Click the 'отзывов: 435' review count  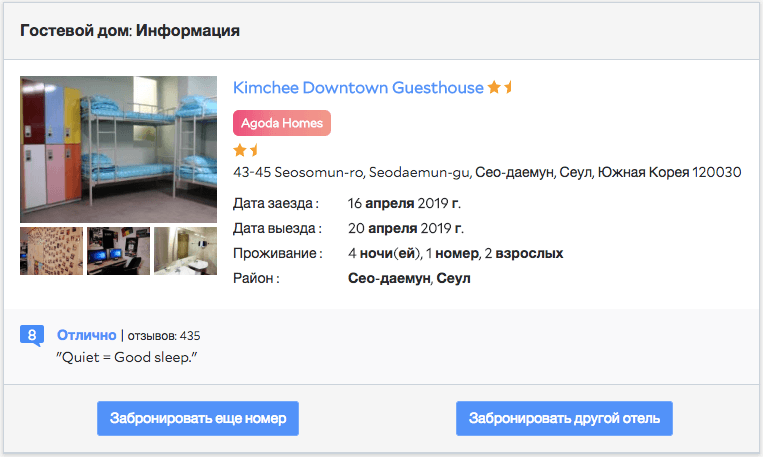[x=164, y=336]
